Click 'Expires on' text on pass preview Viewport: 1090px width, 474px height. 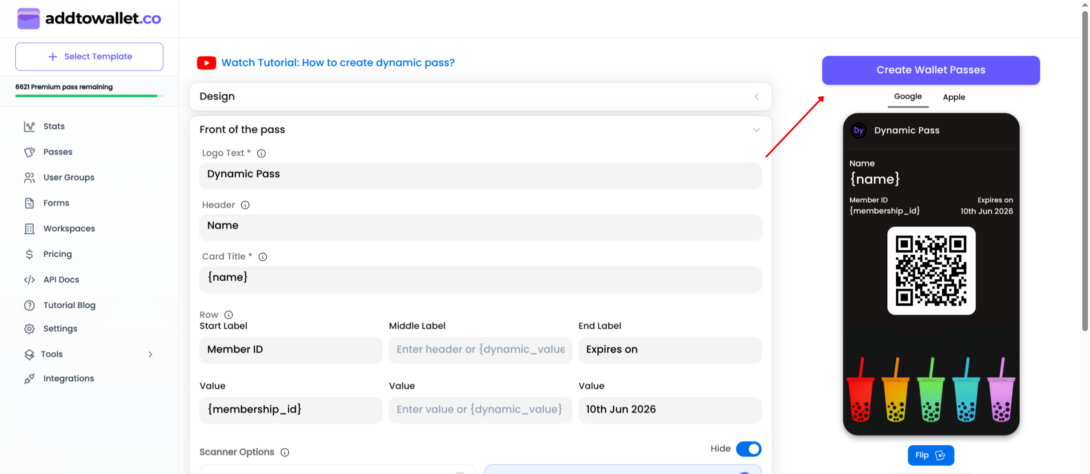[995, 200]
